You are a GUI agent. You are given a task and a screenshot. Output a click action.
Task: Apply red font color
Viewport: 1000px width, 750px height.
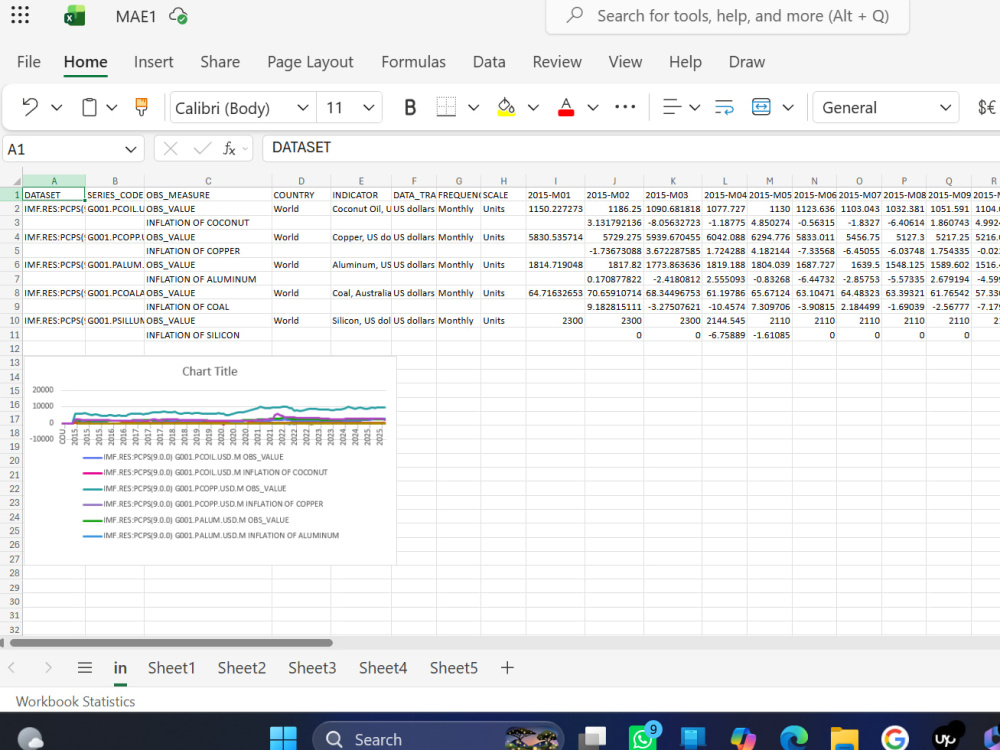[566, 107]
